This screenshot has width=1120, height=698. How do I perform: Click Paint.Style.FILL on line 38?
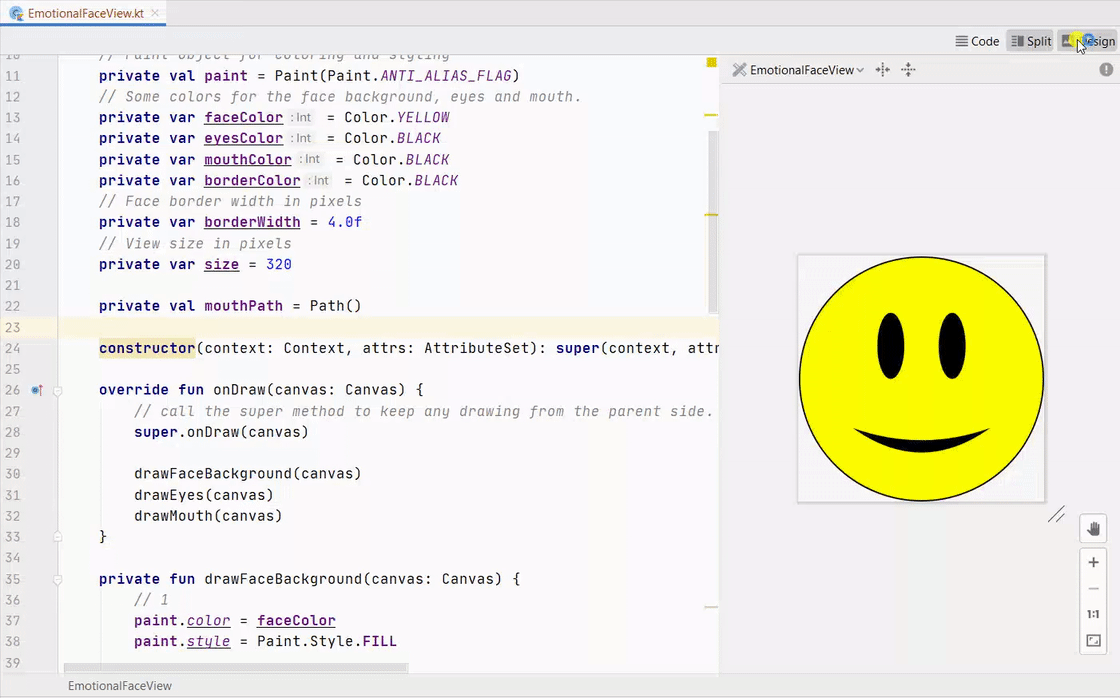[x=326, y=641]
